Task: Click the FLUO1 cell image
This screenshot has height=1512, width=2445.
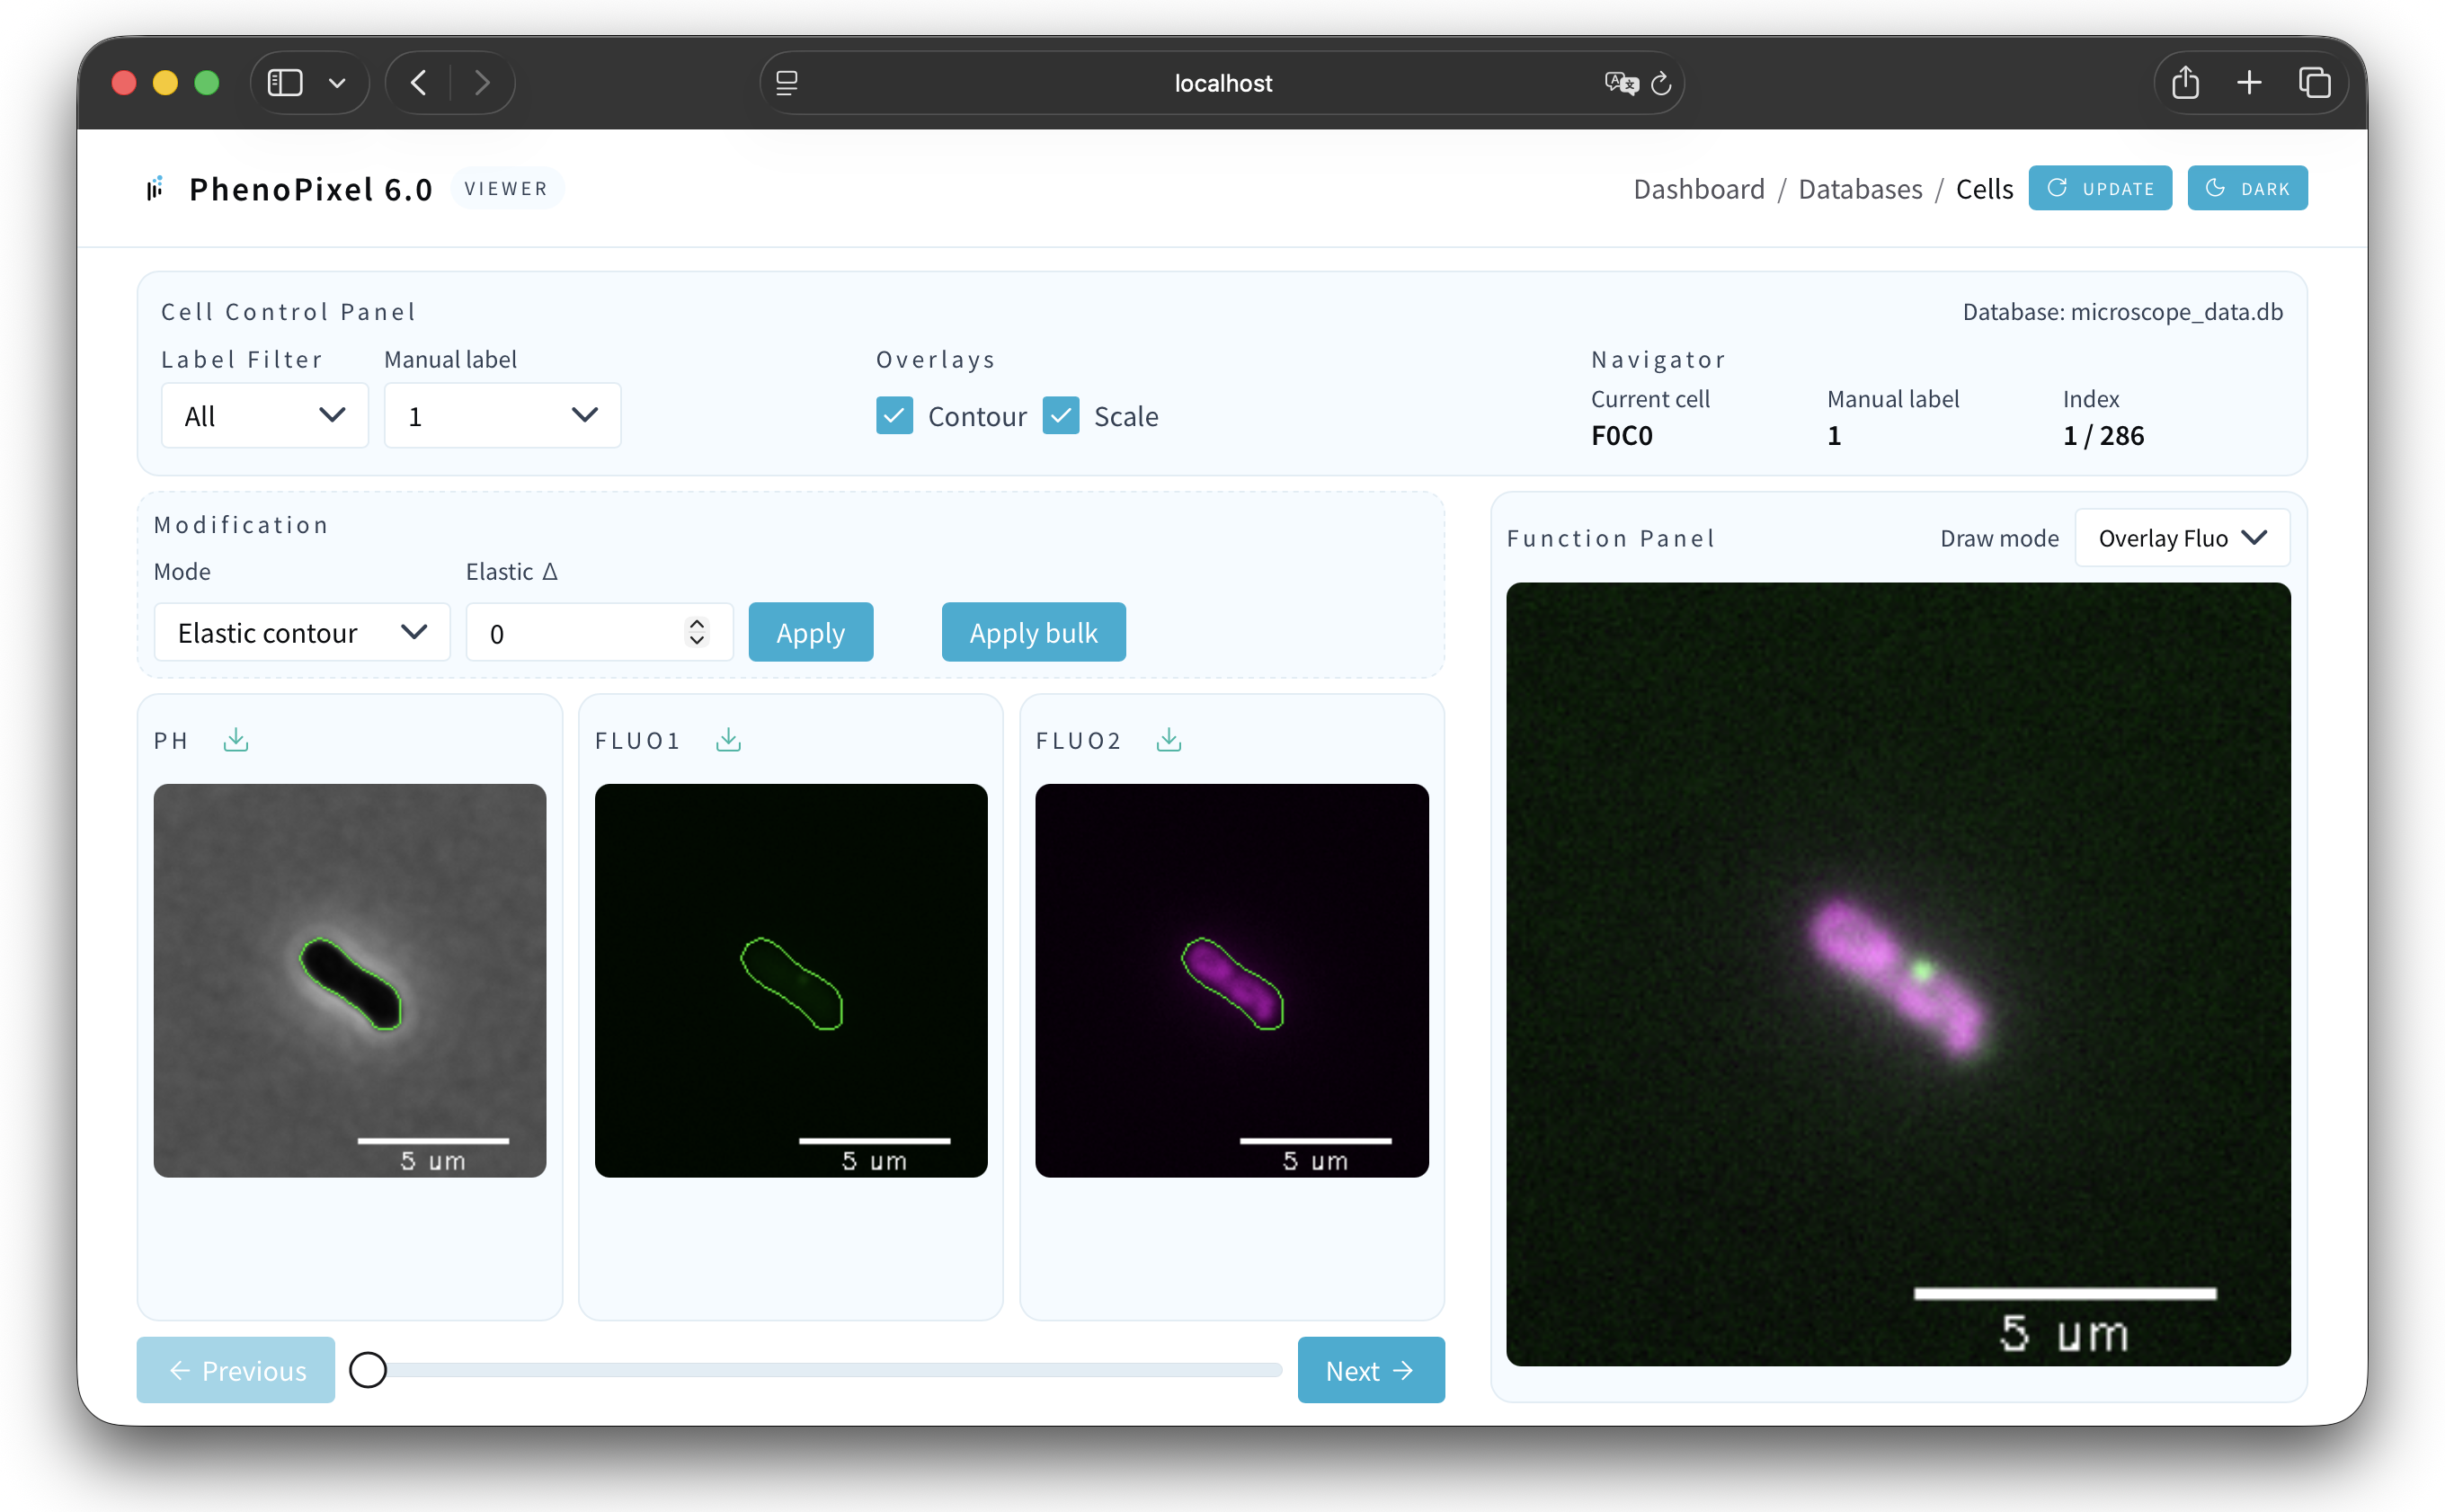Action: click(791, 980)
